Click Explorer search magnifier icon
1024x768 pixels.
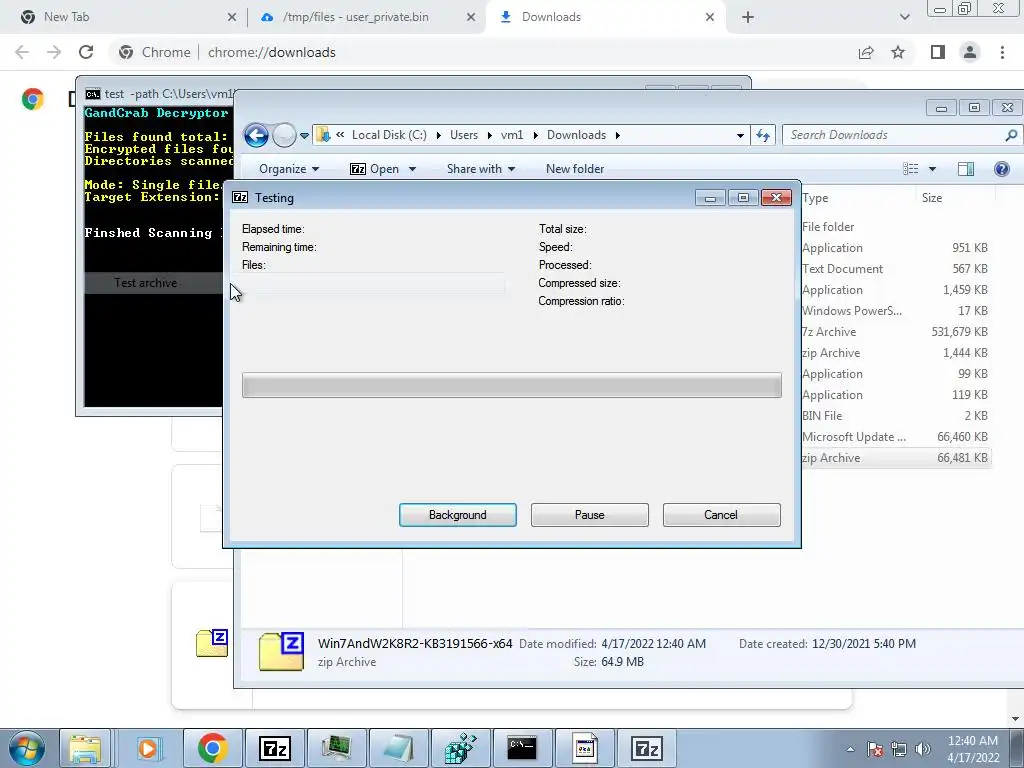tap(1011, 135)
